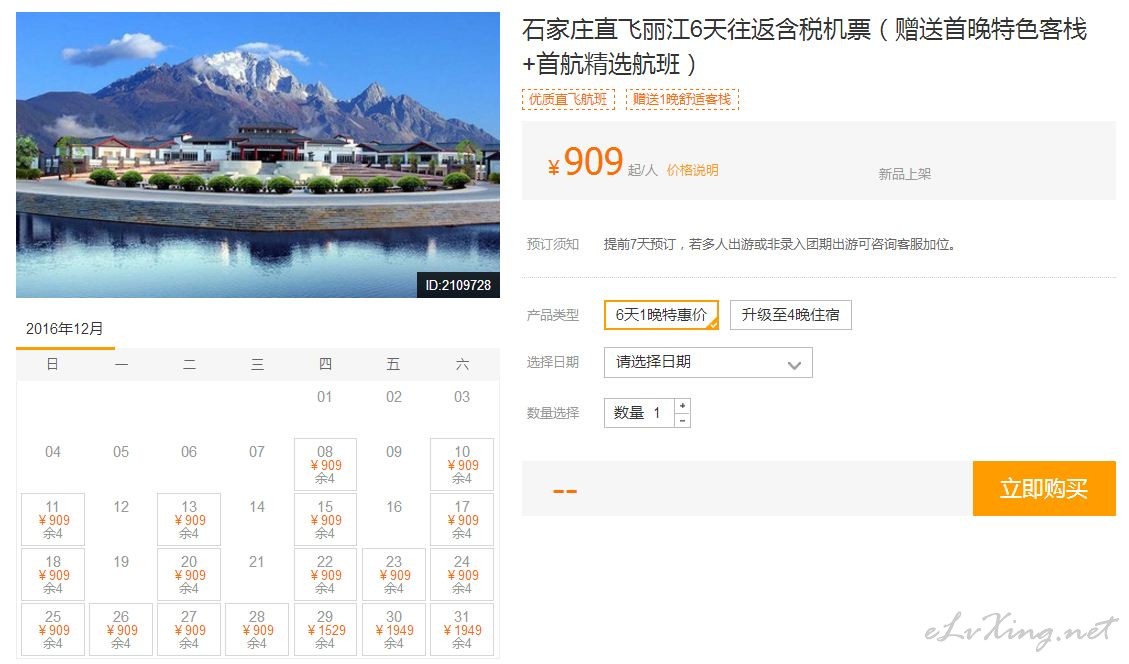Click the 优质直飞航班 tag
Screen dimensions: 1129x664
click(568, 99)
